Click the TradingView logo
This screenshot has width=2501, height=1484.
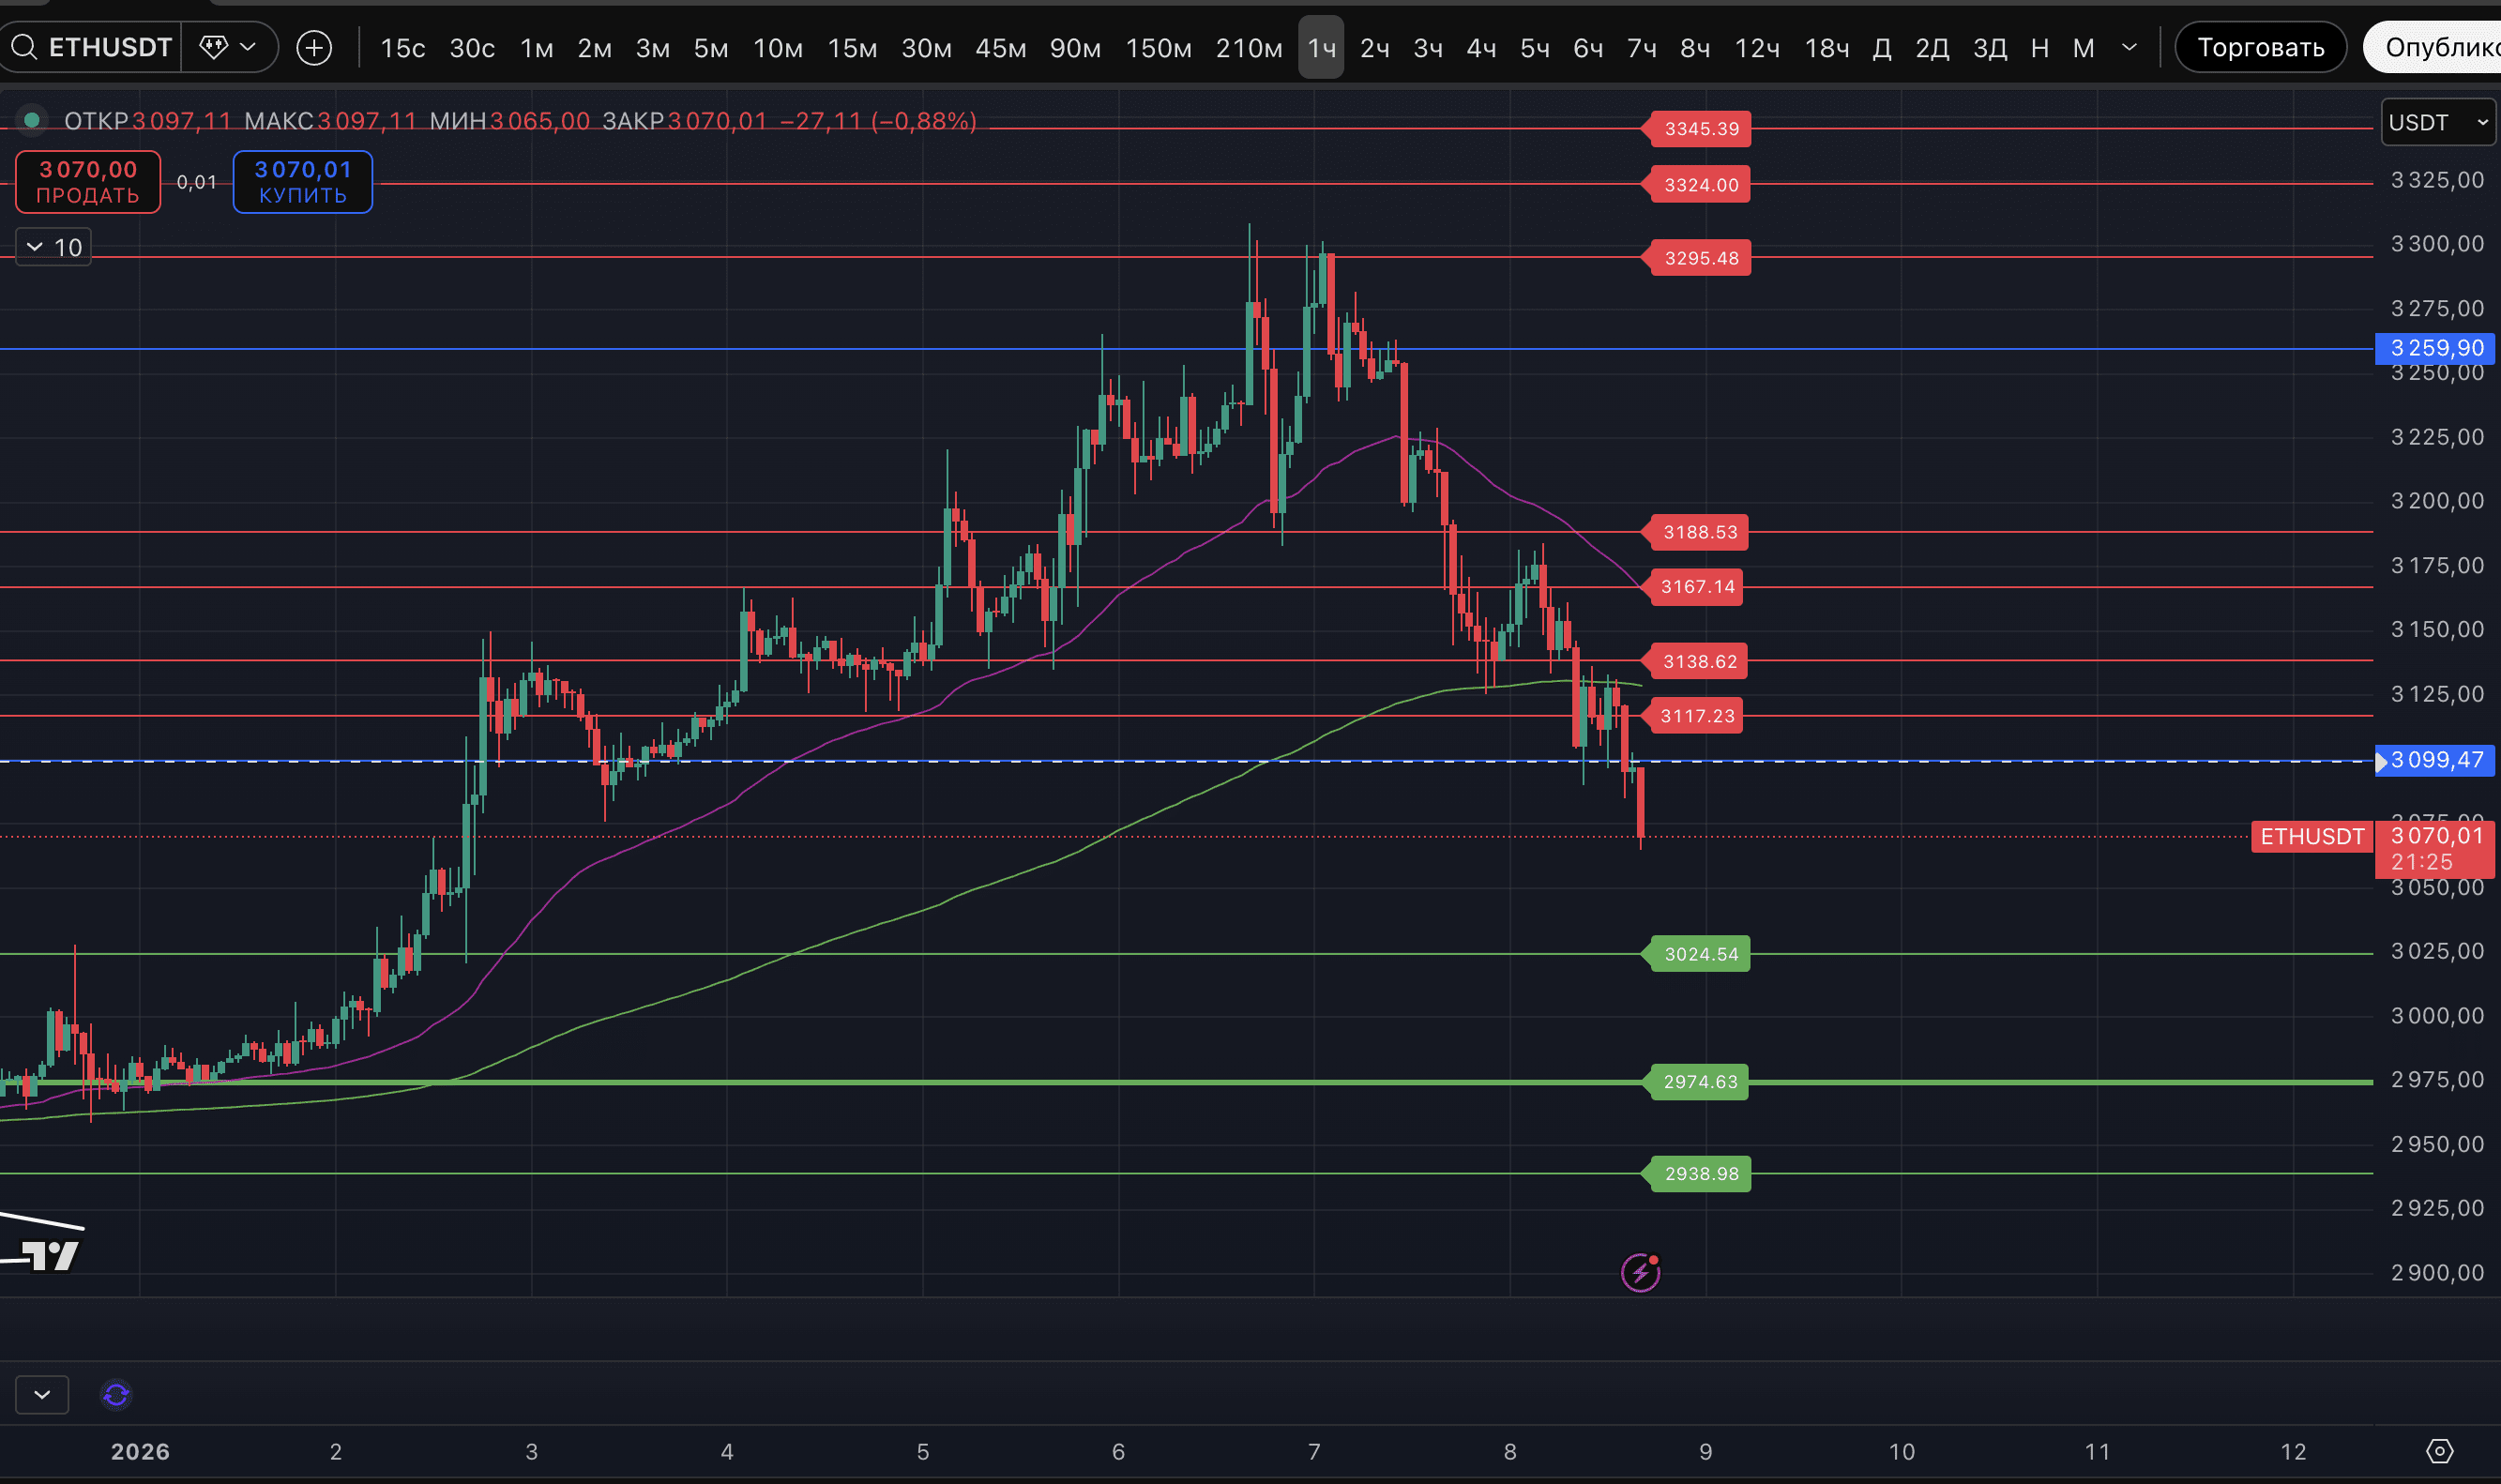pyautogui.click(x=50, y=1254)
